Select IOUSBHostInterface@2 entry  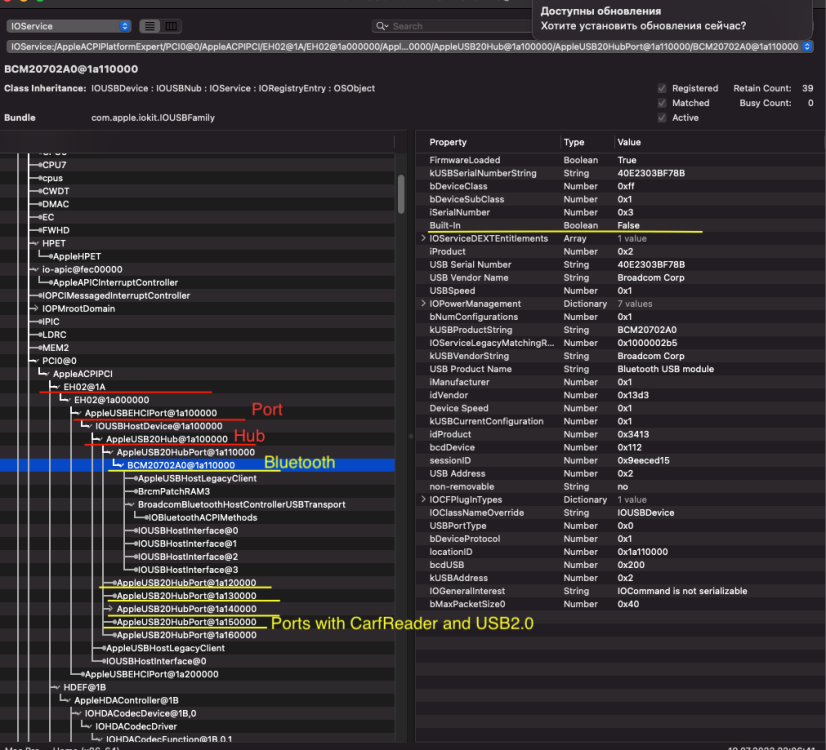(x=188, y=557)
